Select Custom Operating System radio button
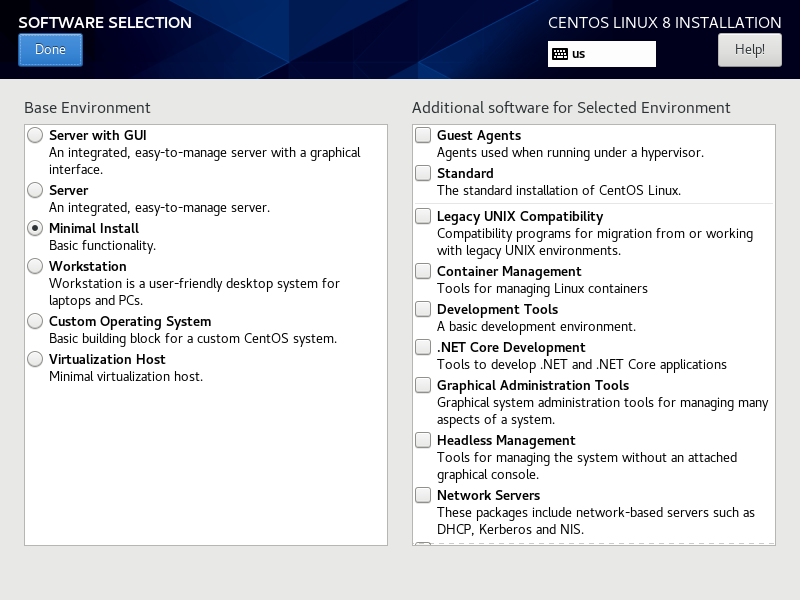The height and width of the screenshot is (600, 800). [x=35, y=321]
